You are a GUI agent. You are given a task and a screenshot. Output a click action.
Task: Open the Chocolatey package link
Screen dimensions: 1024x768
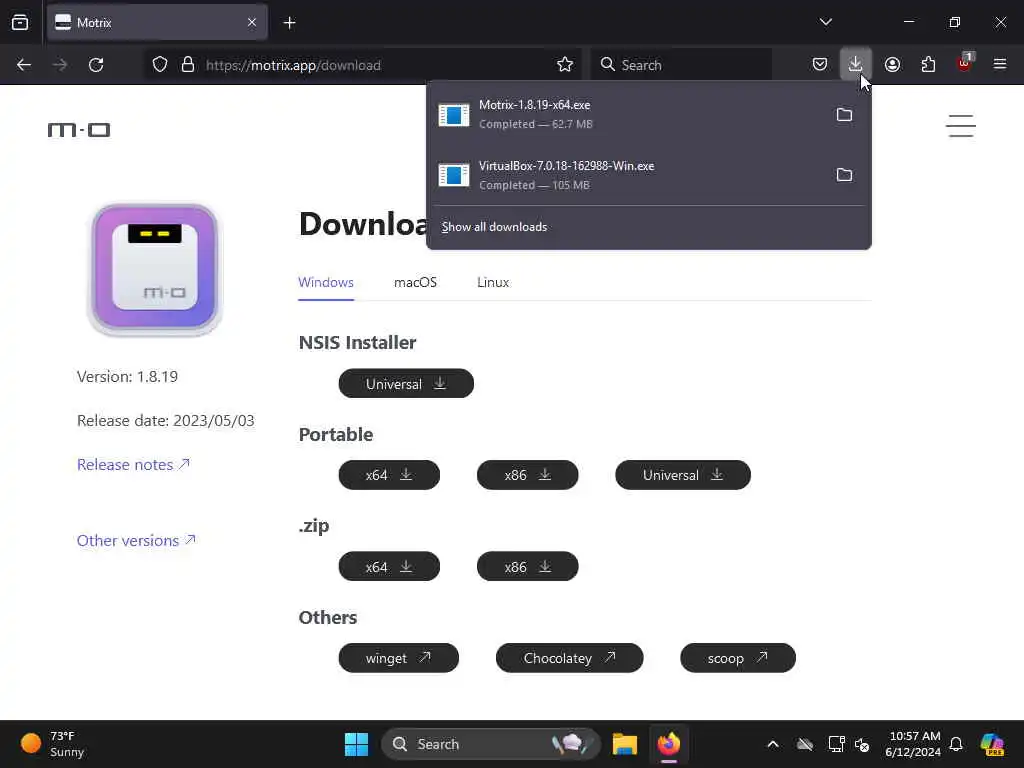click(x=569, y=658)
